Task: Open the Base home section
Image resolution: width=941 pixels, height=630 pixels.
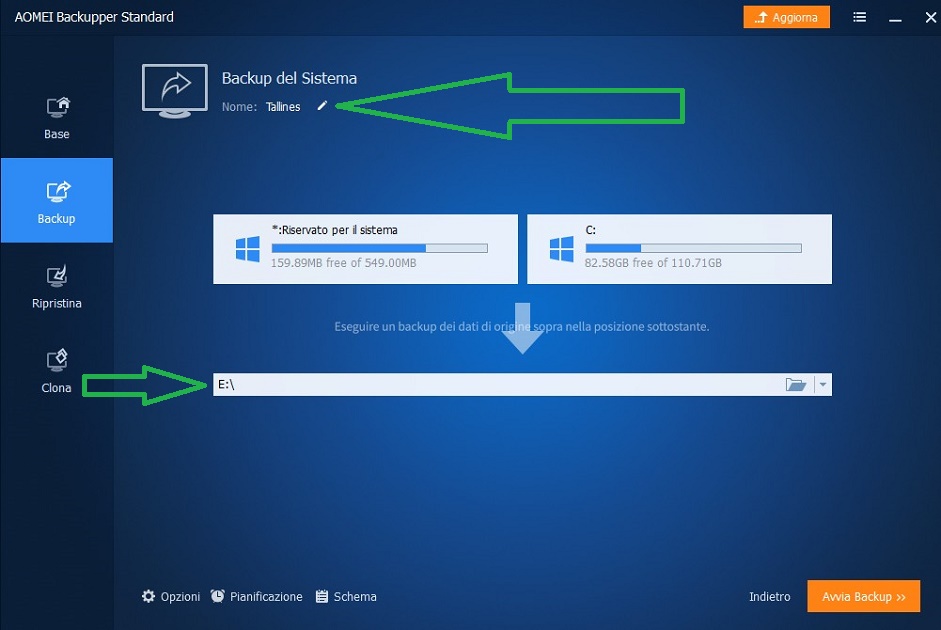Action: (x=57, y=118)
